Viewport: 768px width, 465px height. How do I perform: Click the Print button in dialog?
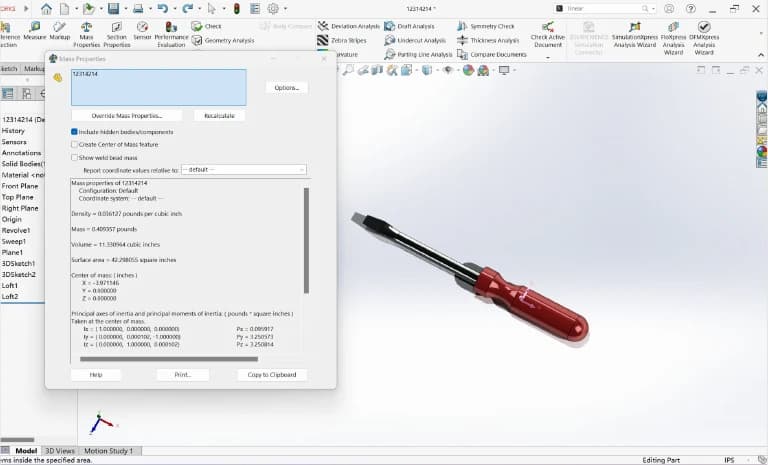tap(183, 374)
